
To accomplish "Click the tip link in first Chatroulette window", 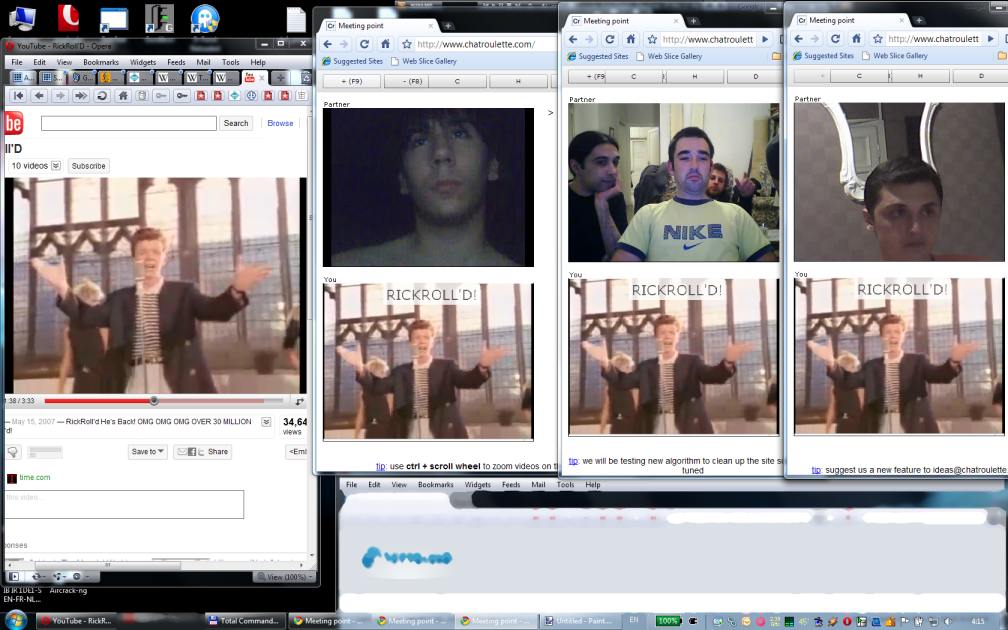I will coord(381,466).
